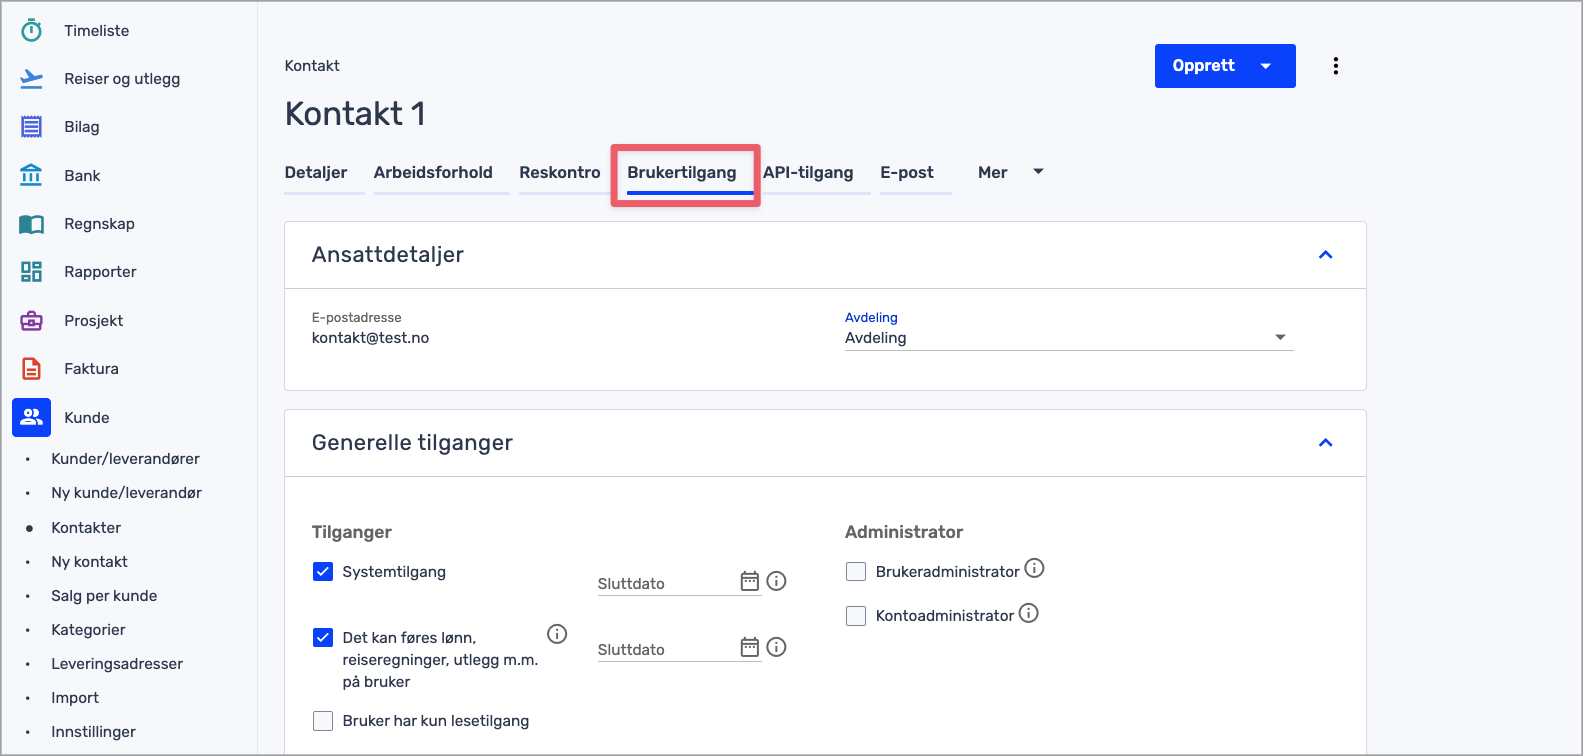Screen dimensions: 1583x756
Task: Uncheck the Systemtilgang checkbox
Action: [323, 572]
